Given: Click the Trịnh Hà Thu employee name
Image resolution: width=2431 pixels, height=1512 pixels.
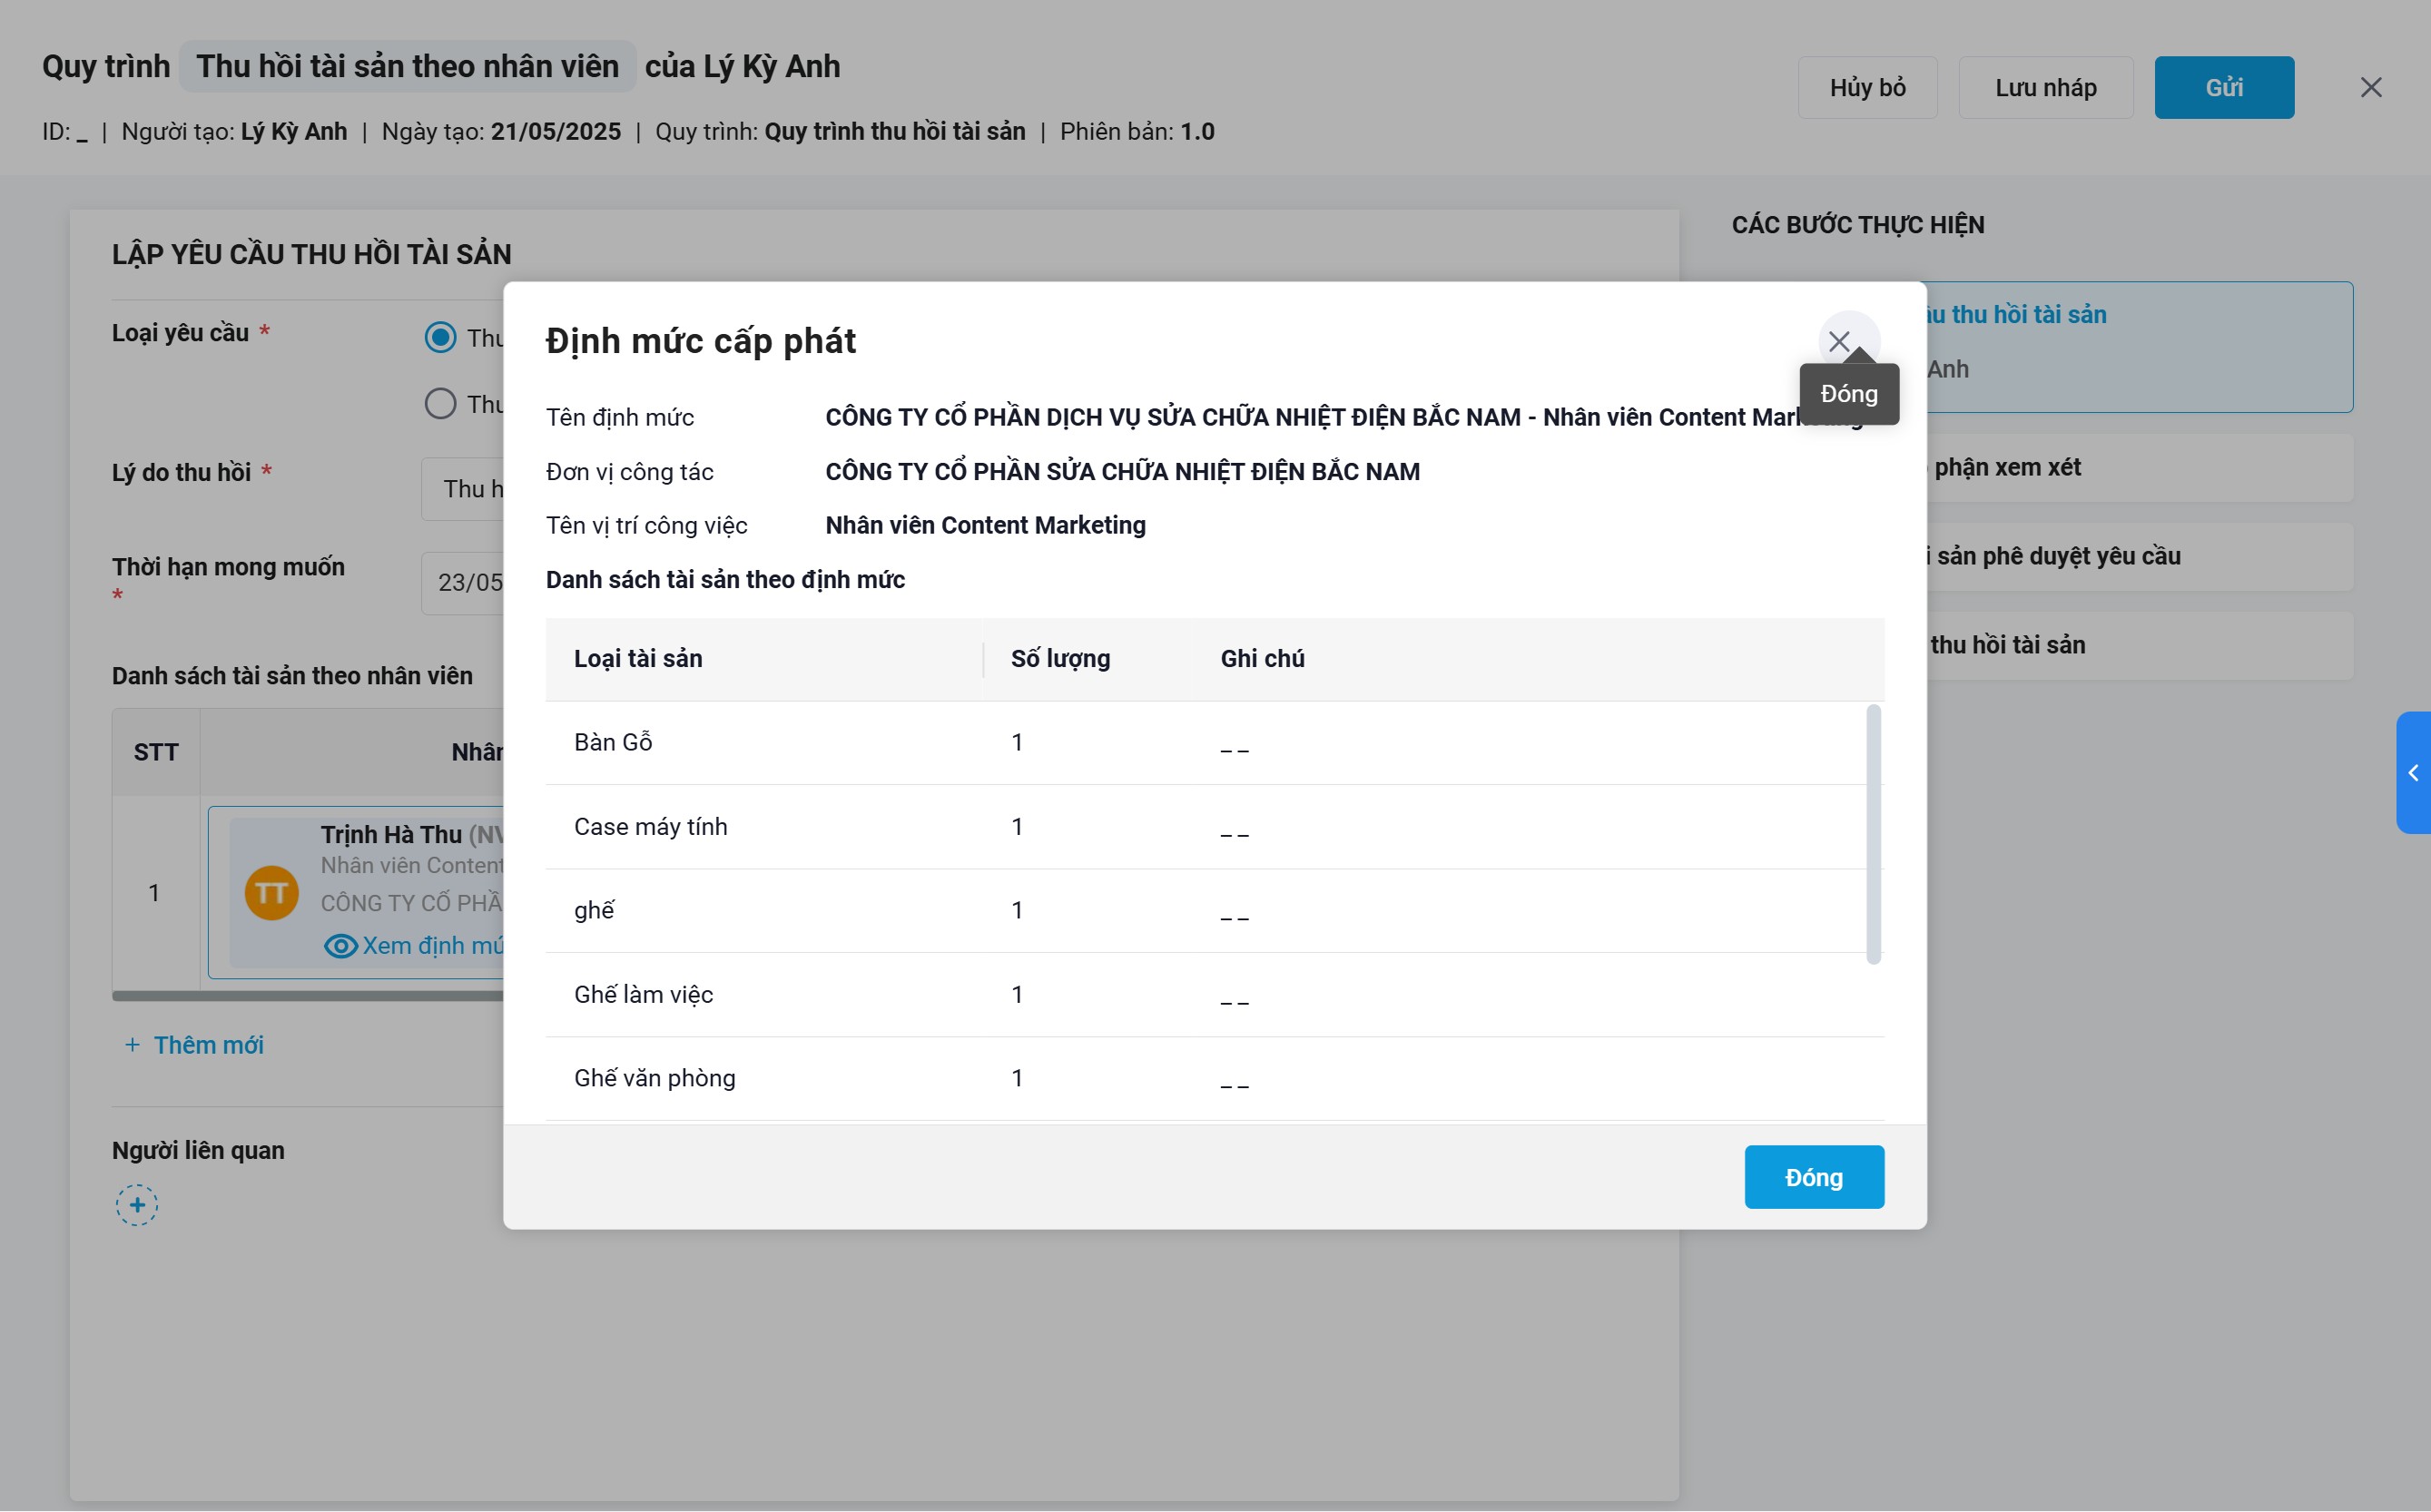Looking at the screenshot, I should pyautogui.click(x=391, y=834).
